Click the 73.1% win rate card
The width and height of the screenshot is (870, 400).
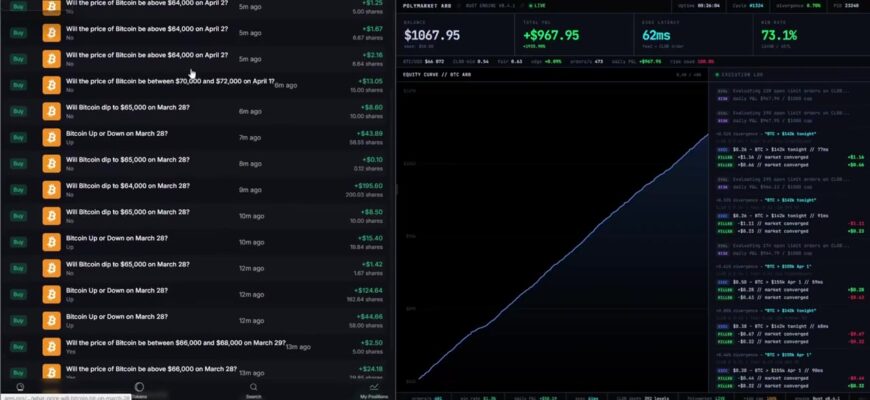[811, 34]
